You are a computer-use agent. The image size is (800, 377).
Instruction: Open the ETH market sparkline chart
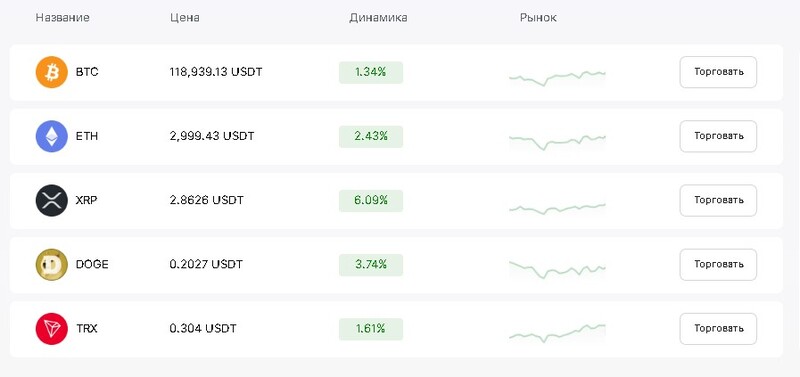point(557,142)
